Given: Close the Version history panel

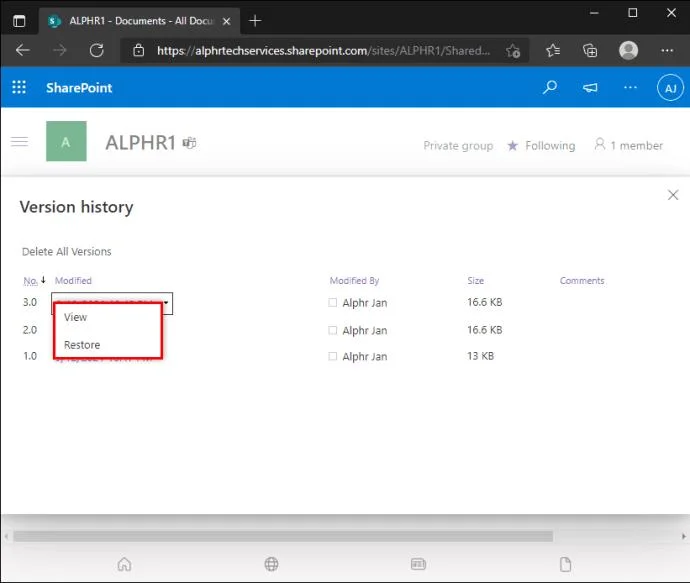Looking at the screenshot, I should 672,195.
